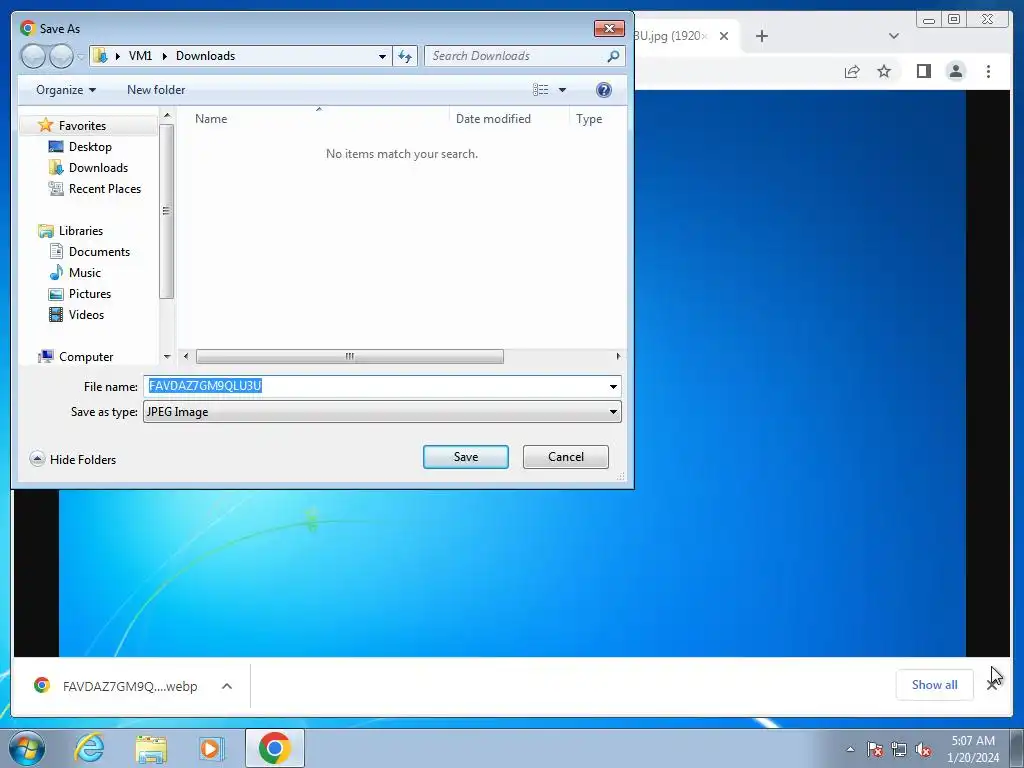The height and width of the screenshot is (768, 1024).
Task: Click the file list scroll right arrow
Action: click(x=618, y=357)
